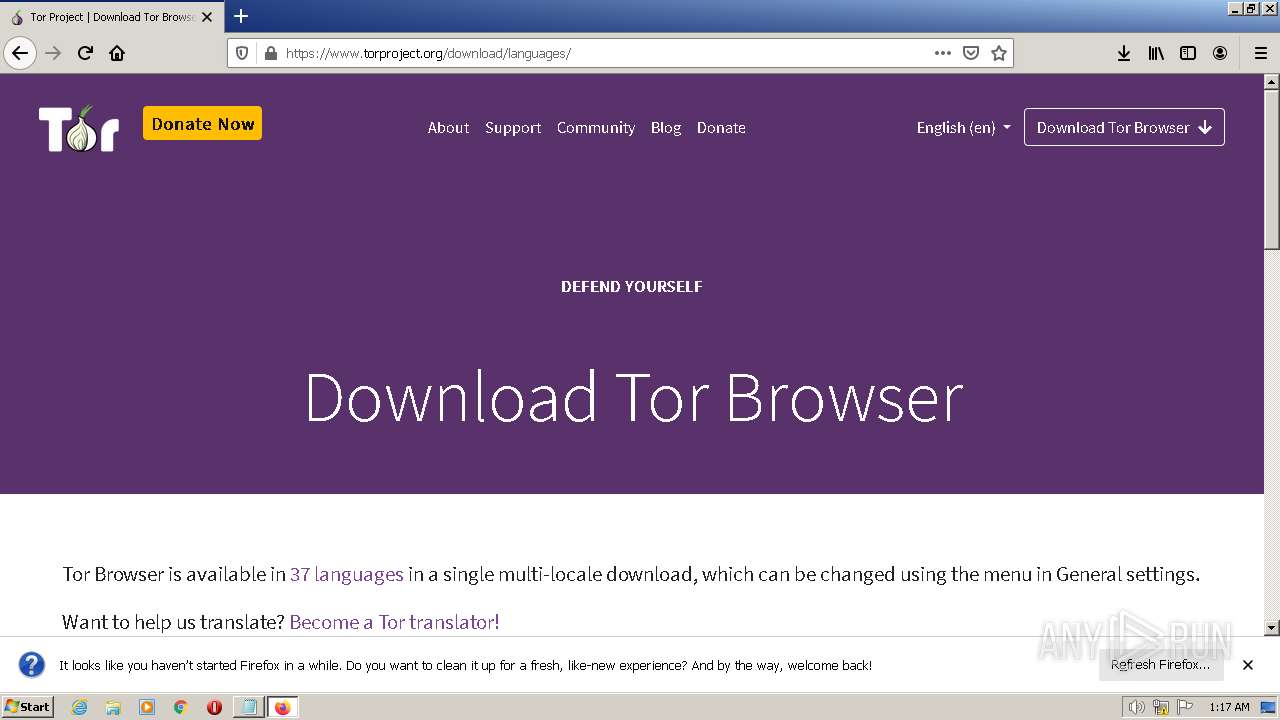Launch Chrome from the taskbar
The height and width of the screenshot is (720, 1280).
click(181, 707)
